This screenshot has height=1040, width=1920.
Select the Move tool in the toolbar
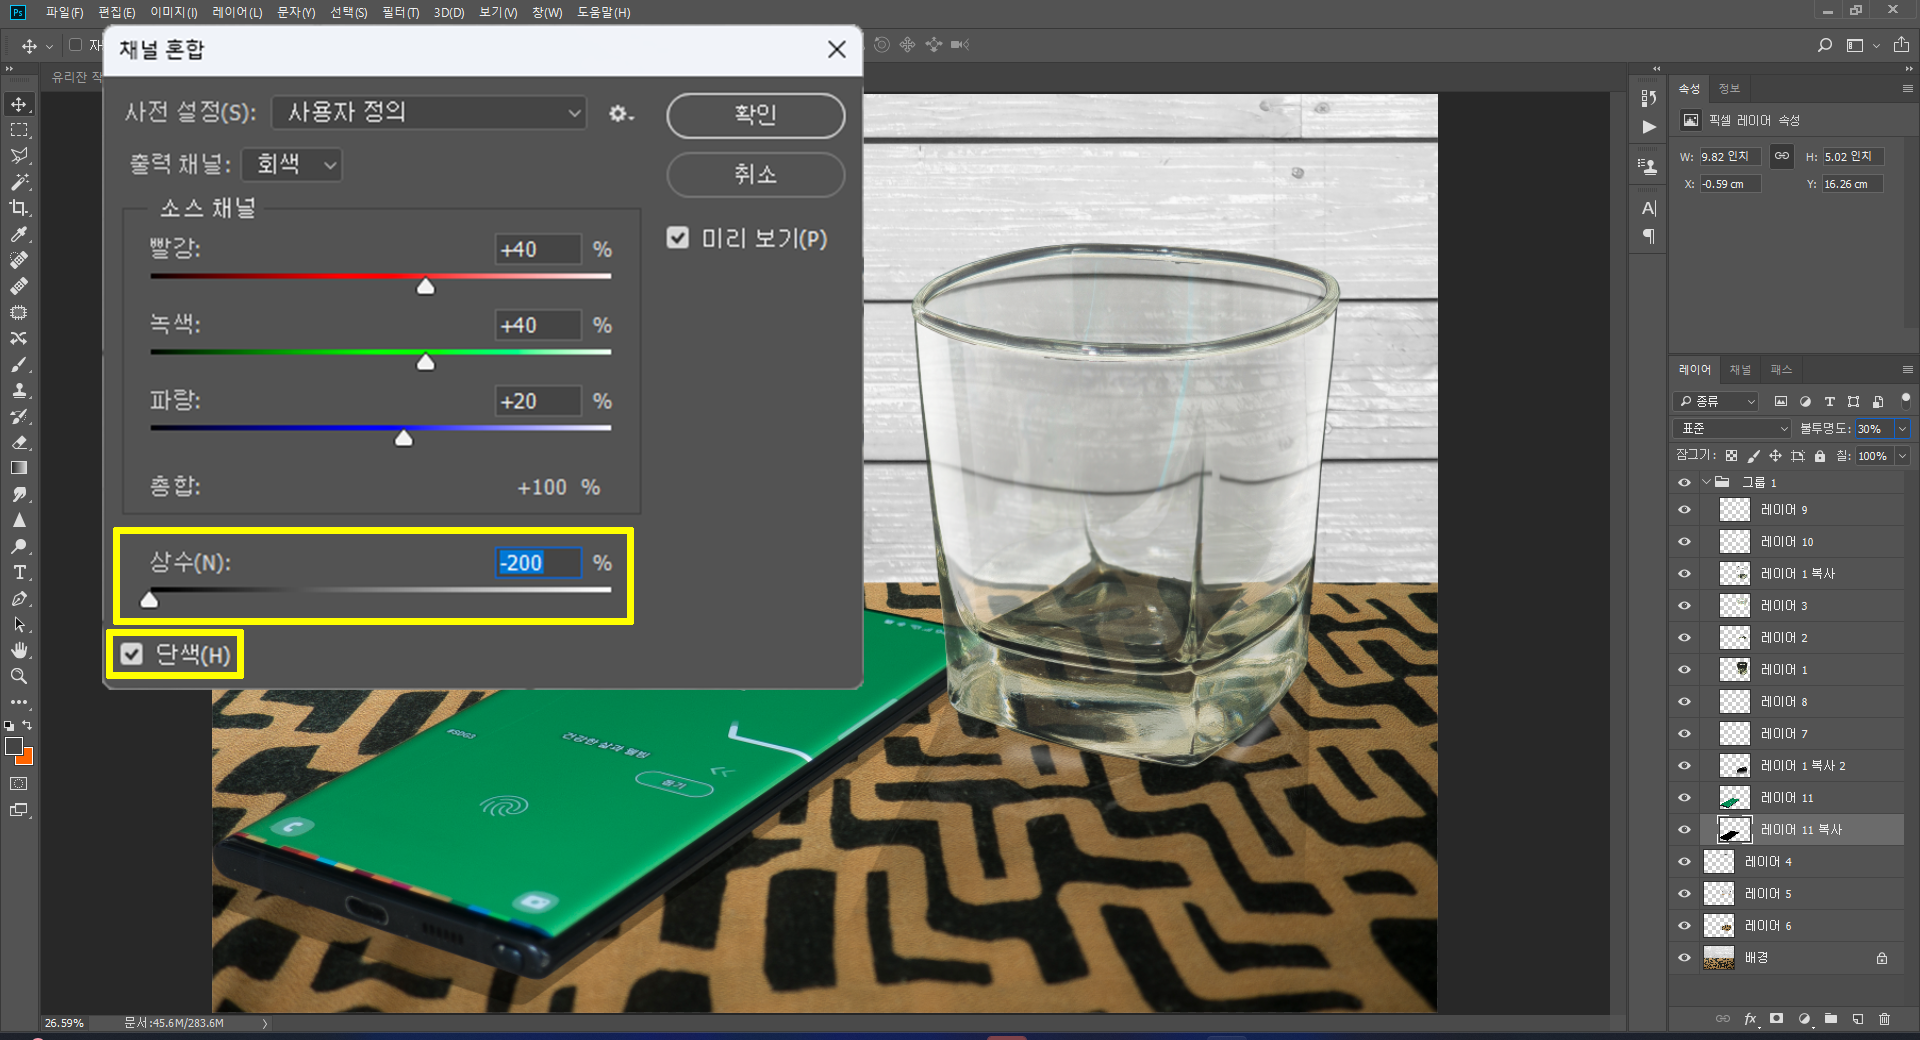19,104
